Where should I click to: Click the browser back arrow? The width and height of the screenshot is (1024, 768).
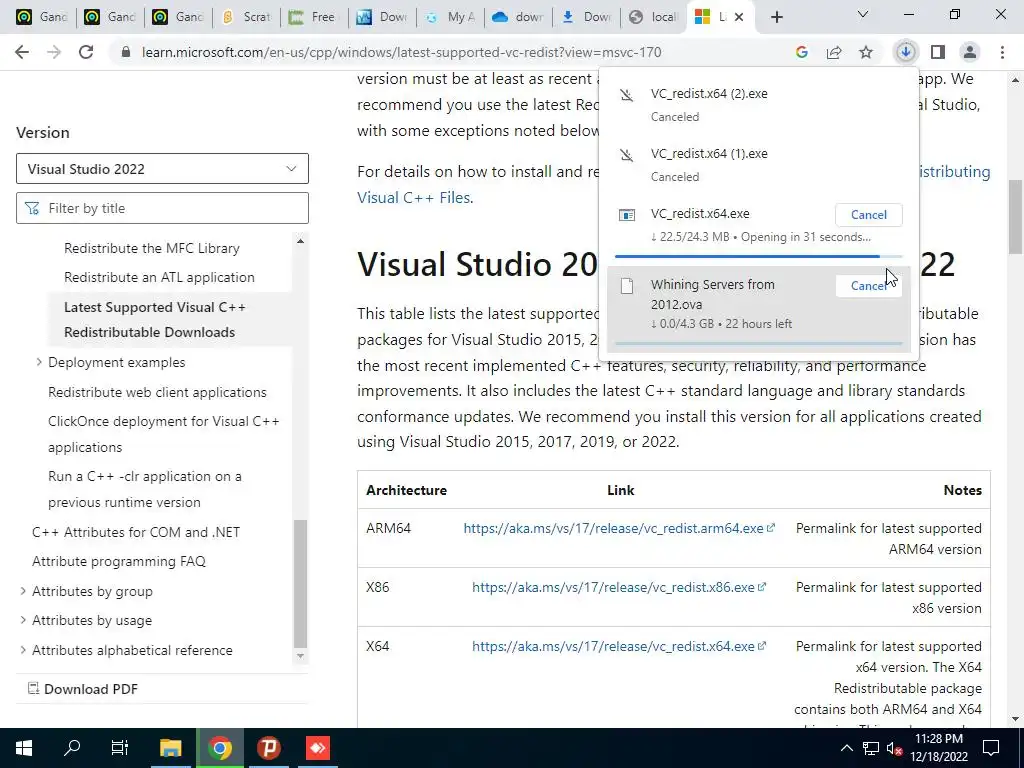22,52
